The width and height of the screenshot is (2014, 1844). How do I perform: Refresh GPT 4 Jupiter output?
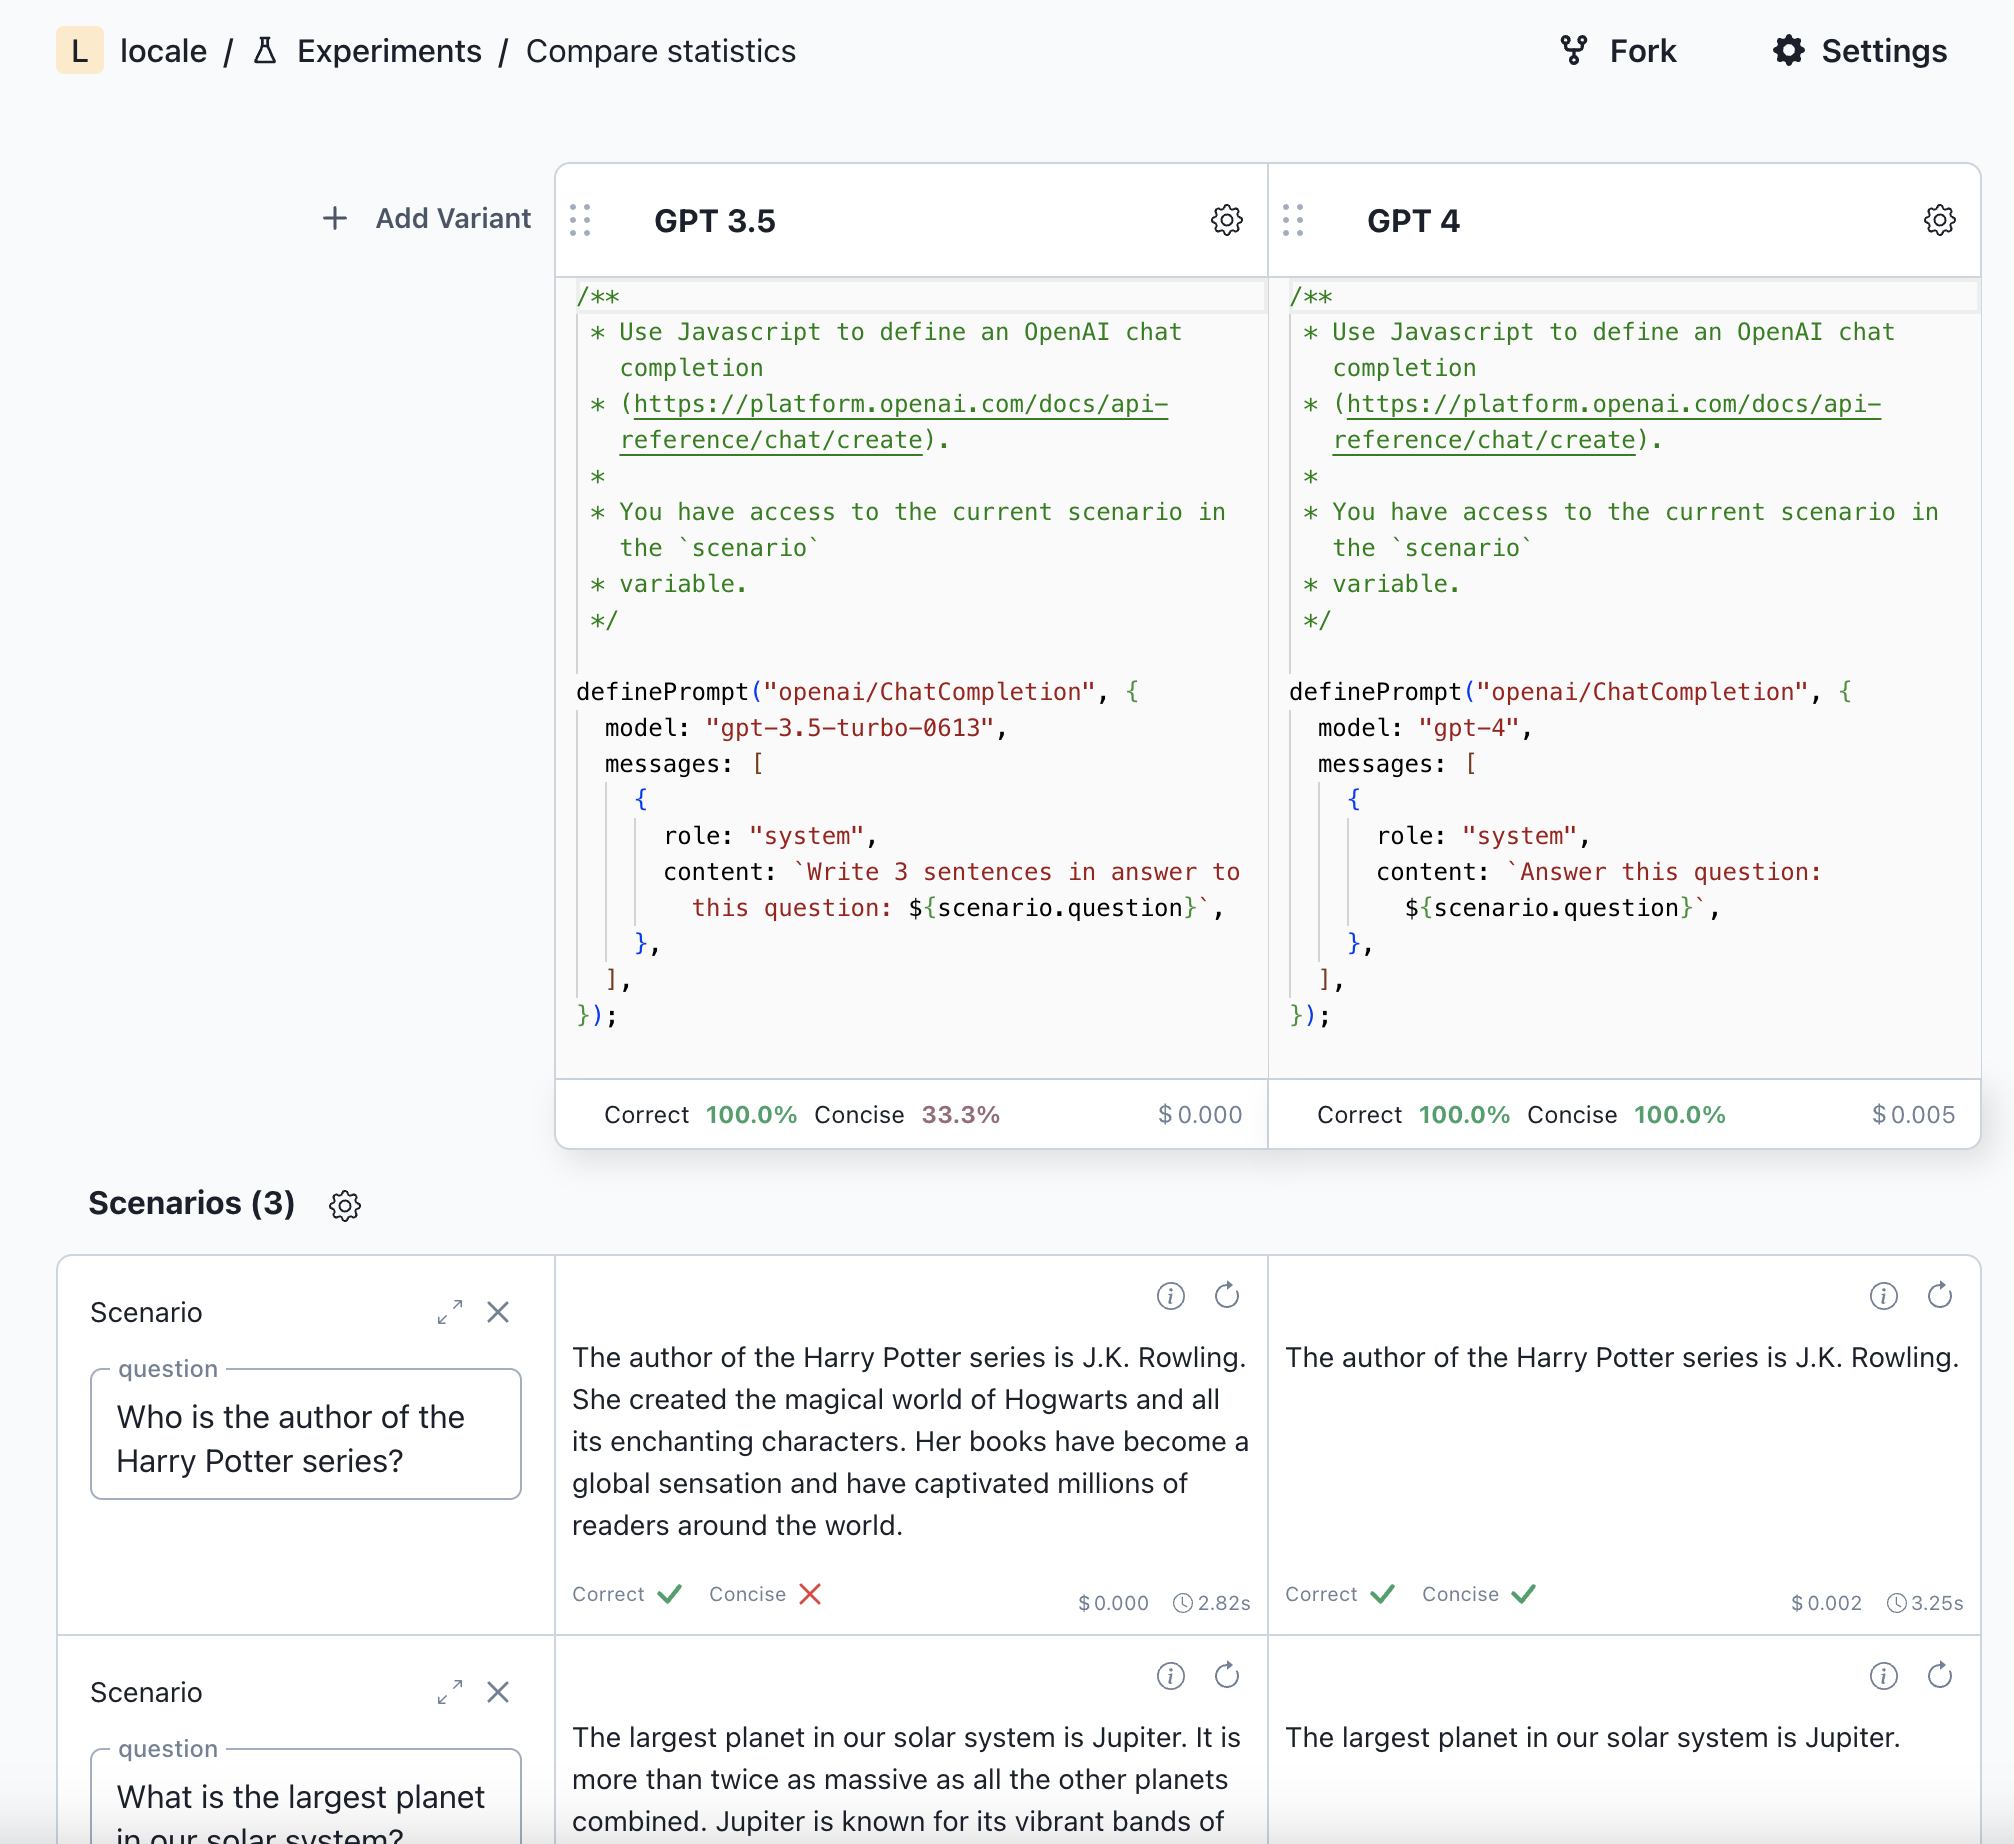[x=1939, y=1676]
